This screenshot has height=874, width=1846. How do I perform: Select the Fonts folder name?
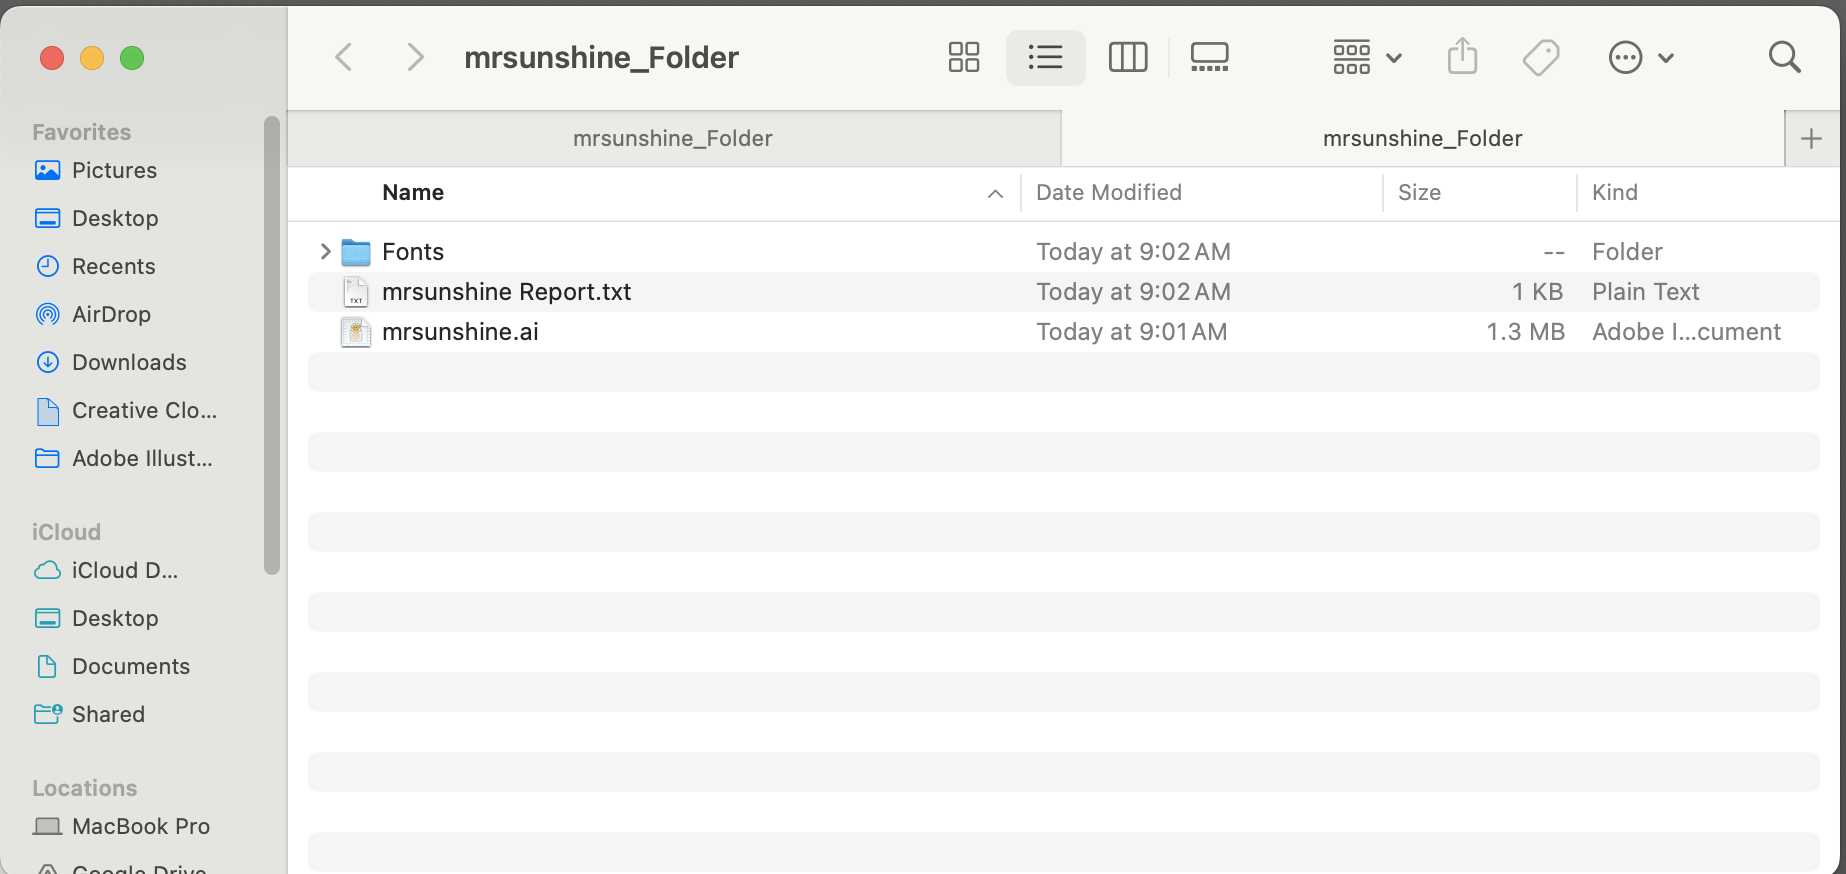[x=413, y=251]
